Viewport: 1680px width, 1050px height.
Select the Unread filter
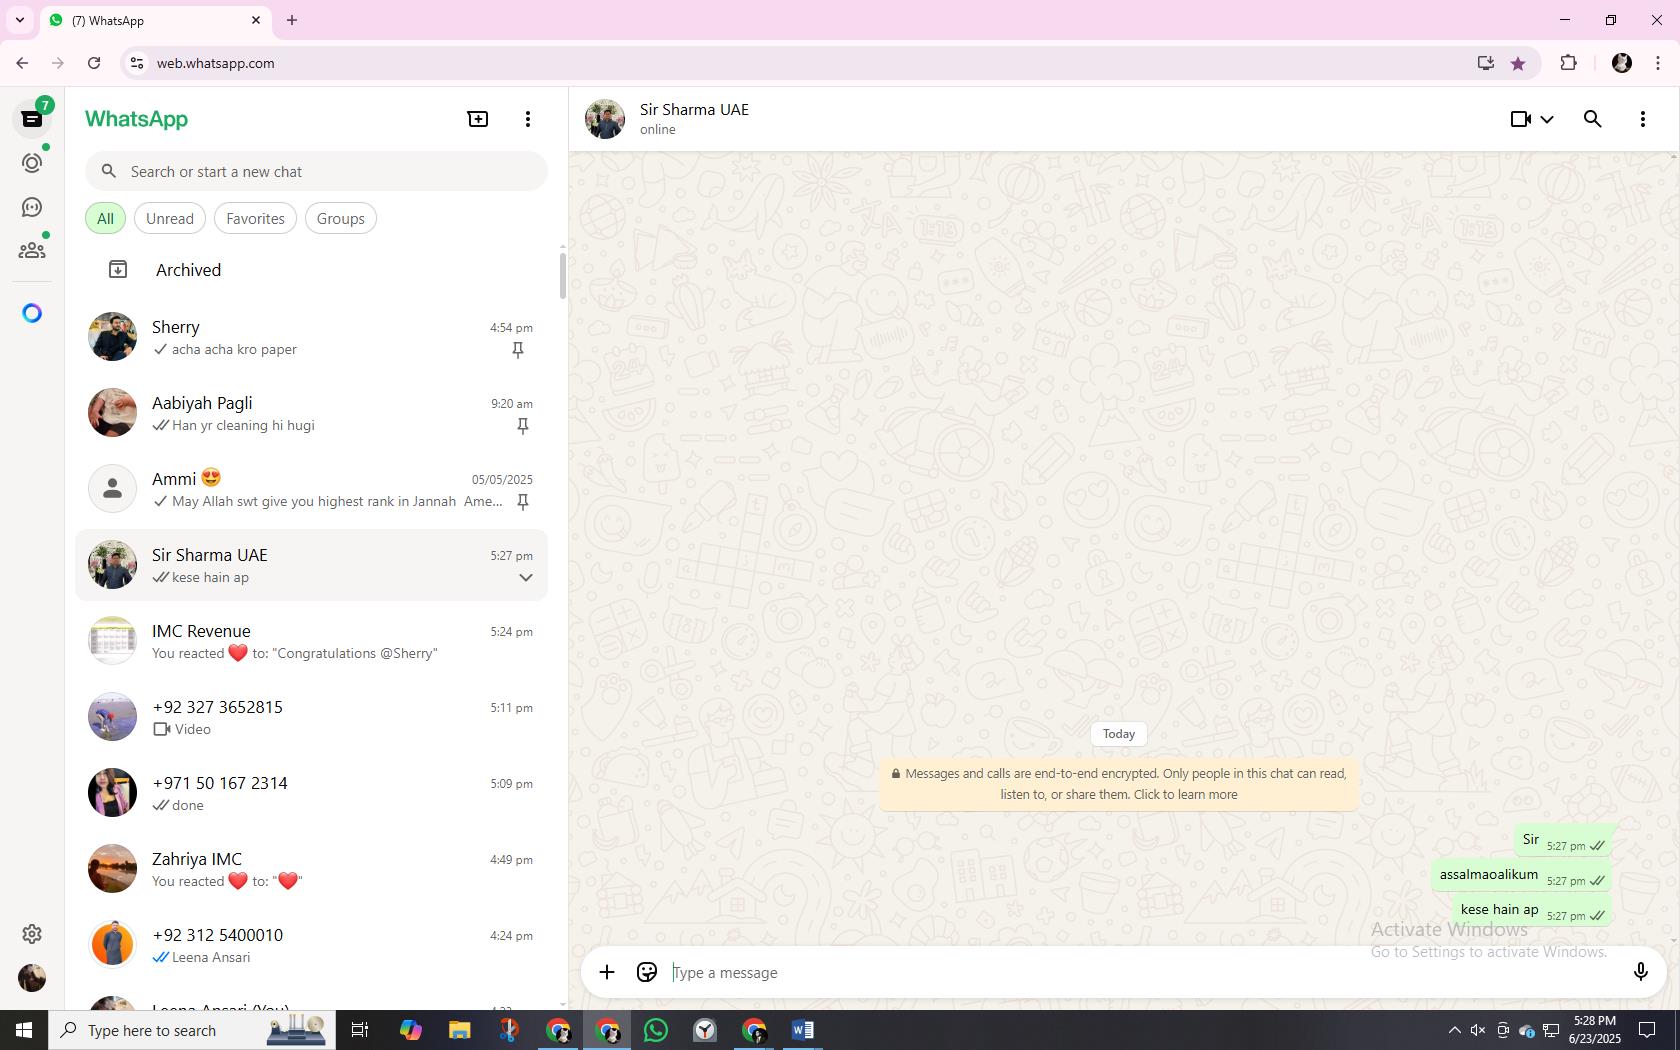click(170, 218)
